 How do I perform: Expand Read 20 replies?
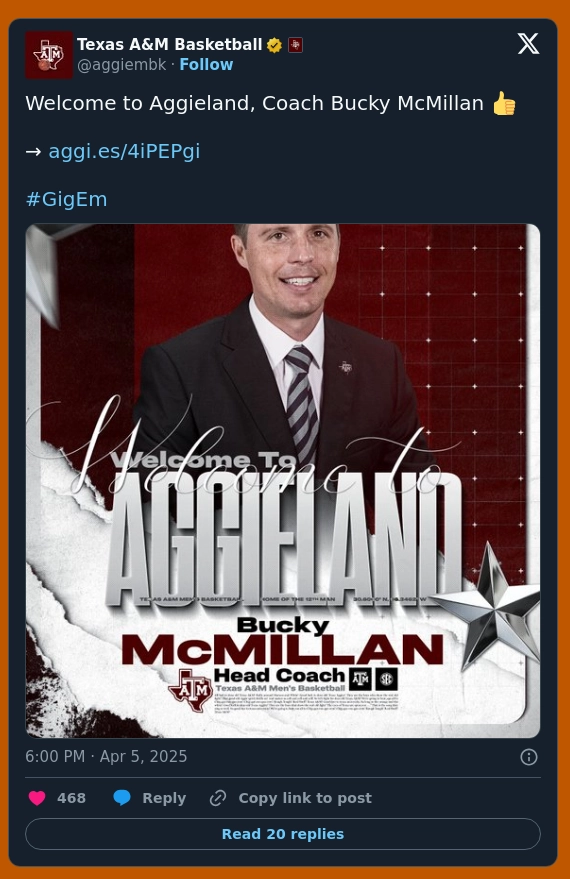[x=282, y=834]
